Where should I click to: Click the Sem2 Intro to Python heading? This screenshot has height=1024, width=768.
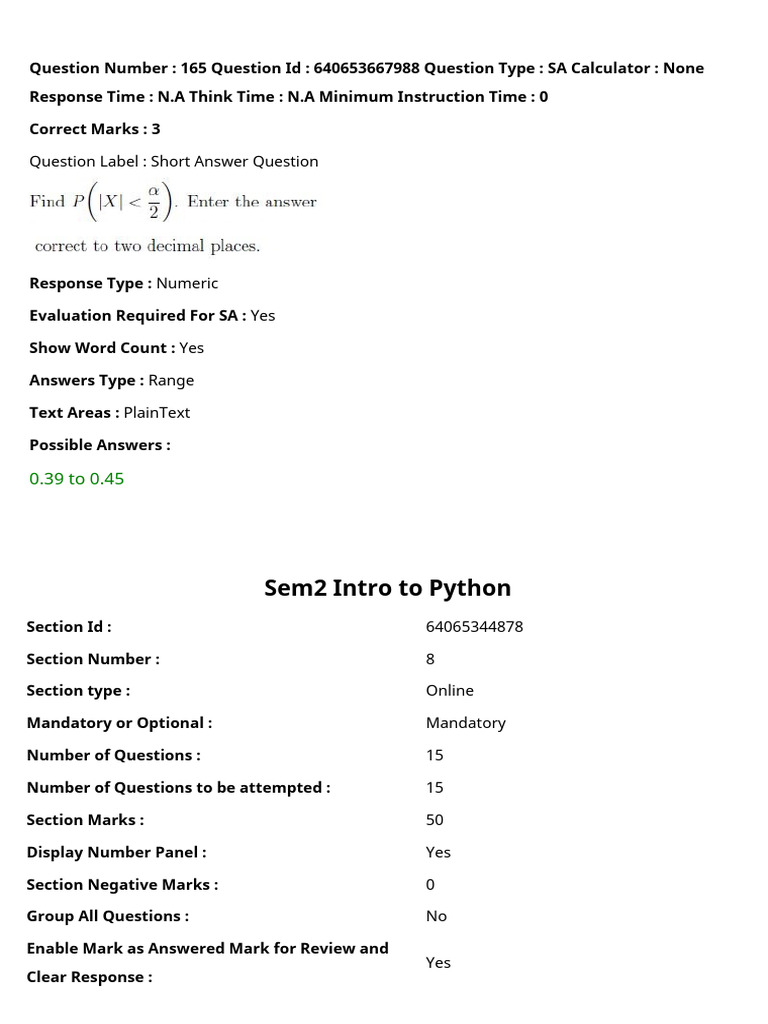(x=387, y=588)
